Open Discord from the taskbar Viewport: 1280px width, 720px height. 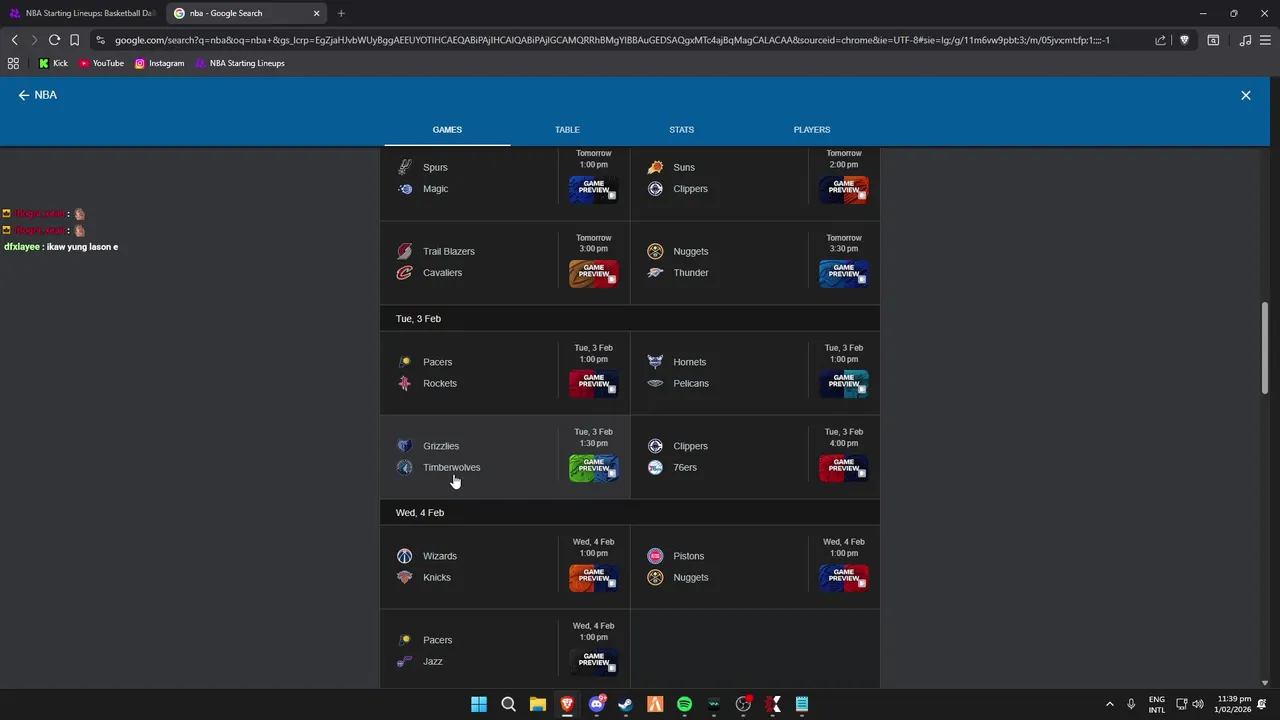click(x=597, y=704)
